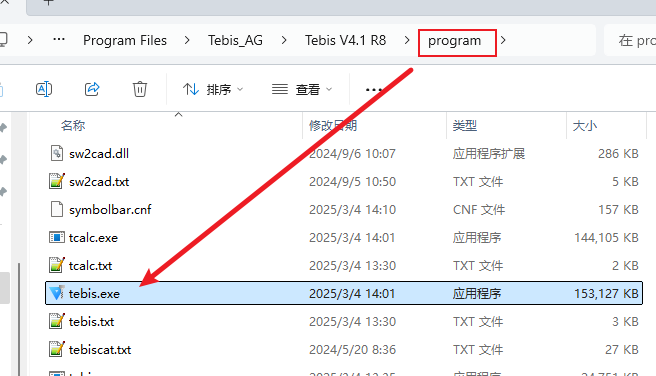Open the three-dot more options menu
This screenshot has width=656, height=376.
click(373, 89)
